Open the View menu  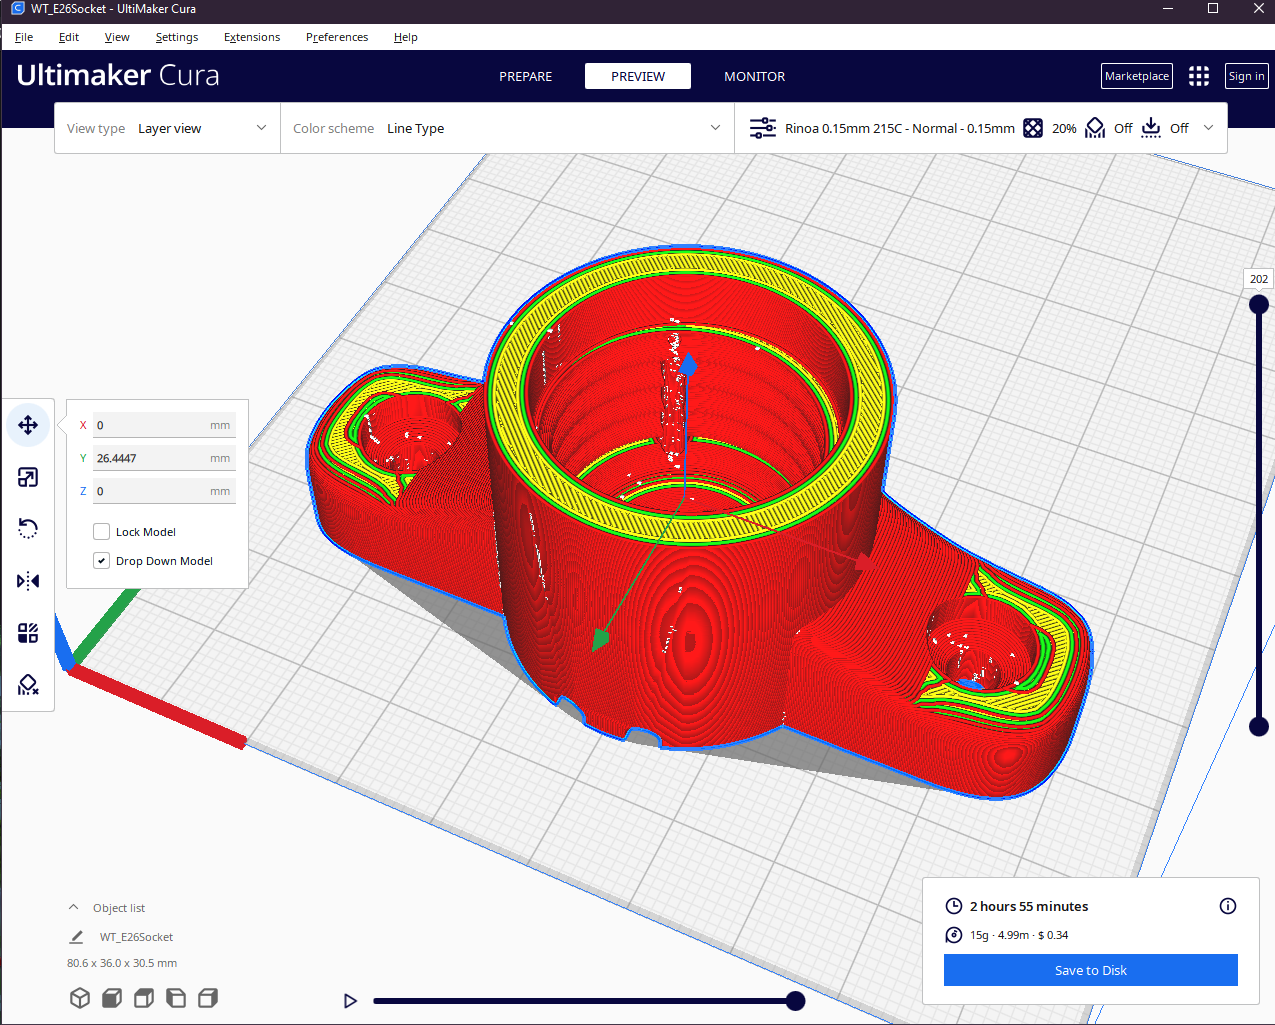pos(117,37)
